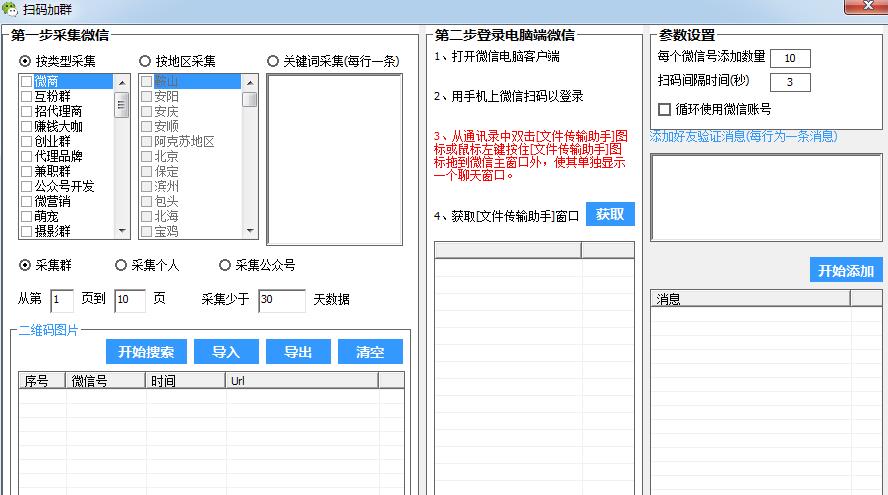Click the 时间 column header
This screenshot has height=495, width=888.
point(186,381)
